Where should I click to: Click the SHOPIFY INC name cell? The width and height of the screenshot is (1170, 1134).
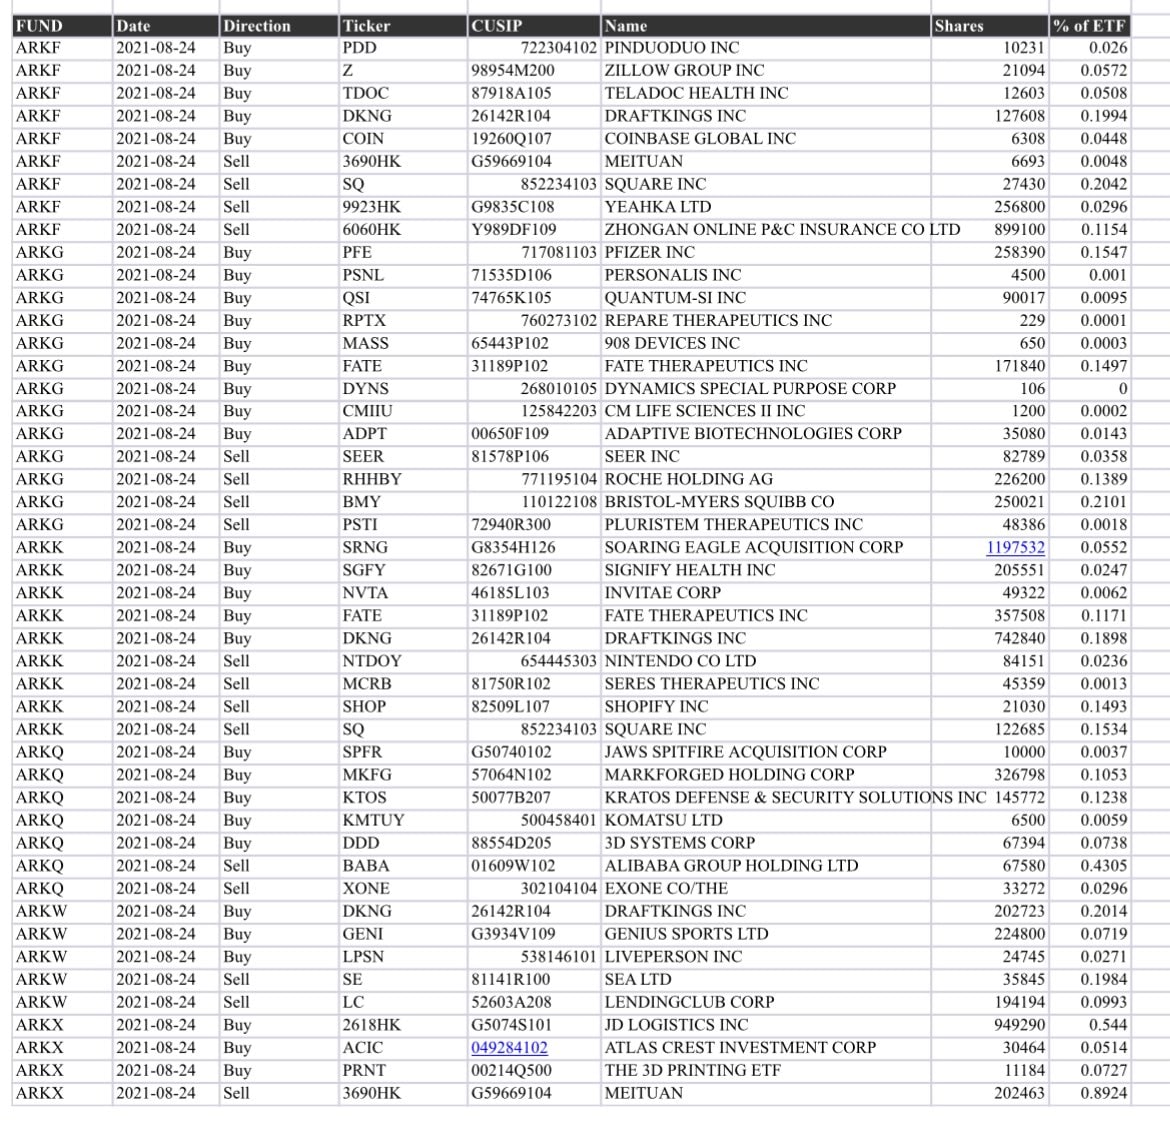tap(766, 707)
